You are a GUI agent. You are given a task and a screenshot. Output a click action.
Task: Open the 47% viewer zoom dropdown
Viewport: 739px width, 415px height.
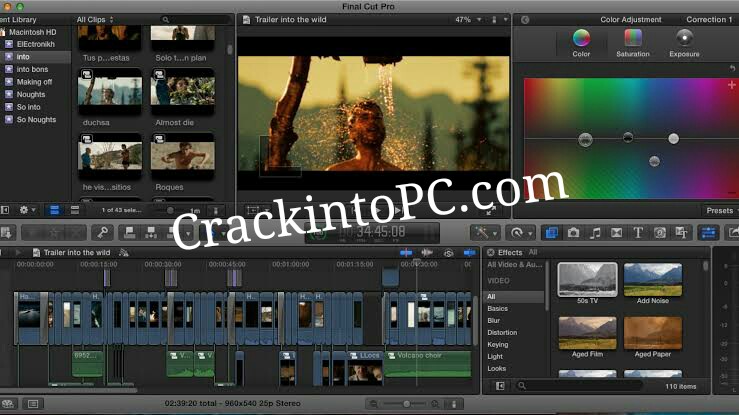468,20
